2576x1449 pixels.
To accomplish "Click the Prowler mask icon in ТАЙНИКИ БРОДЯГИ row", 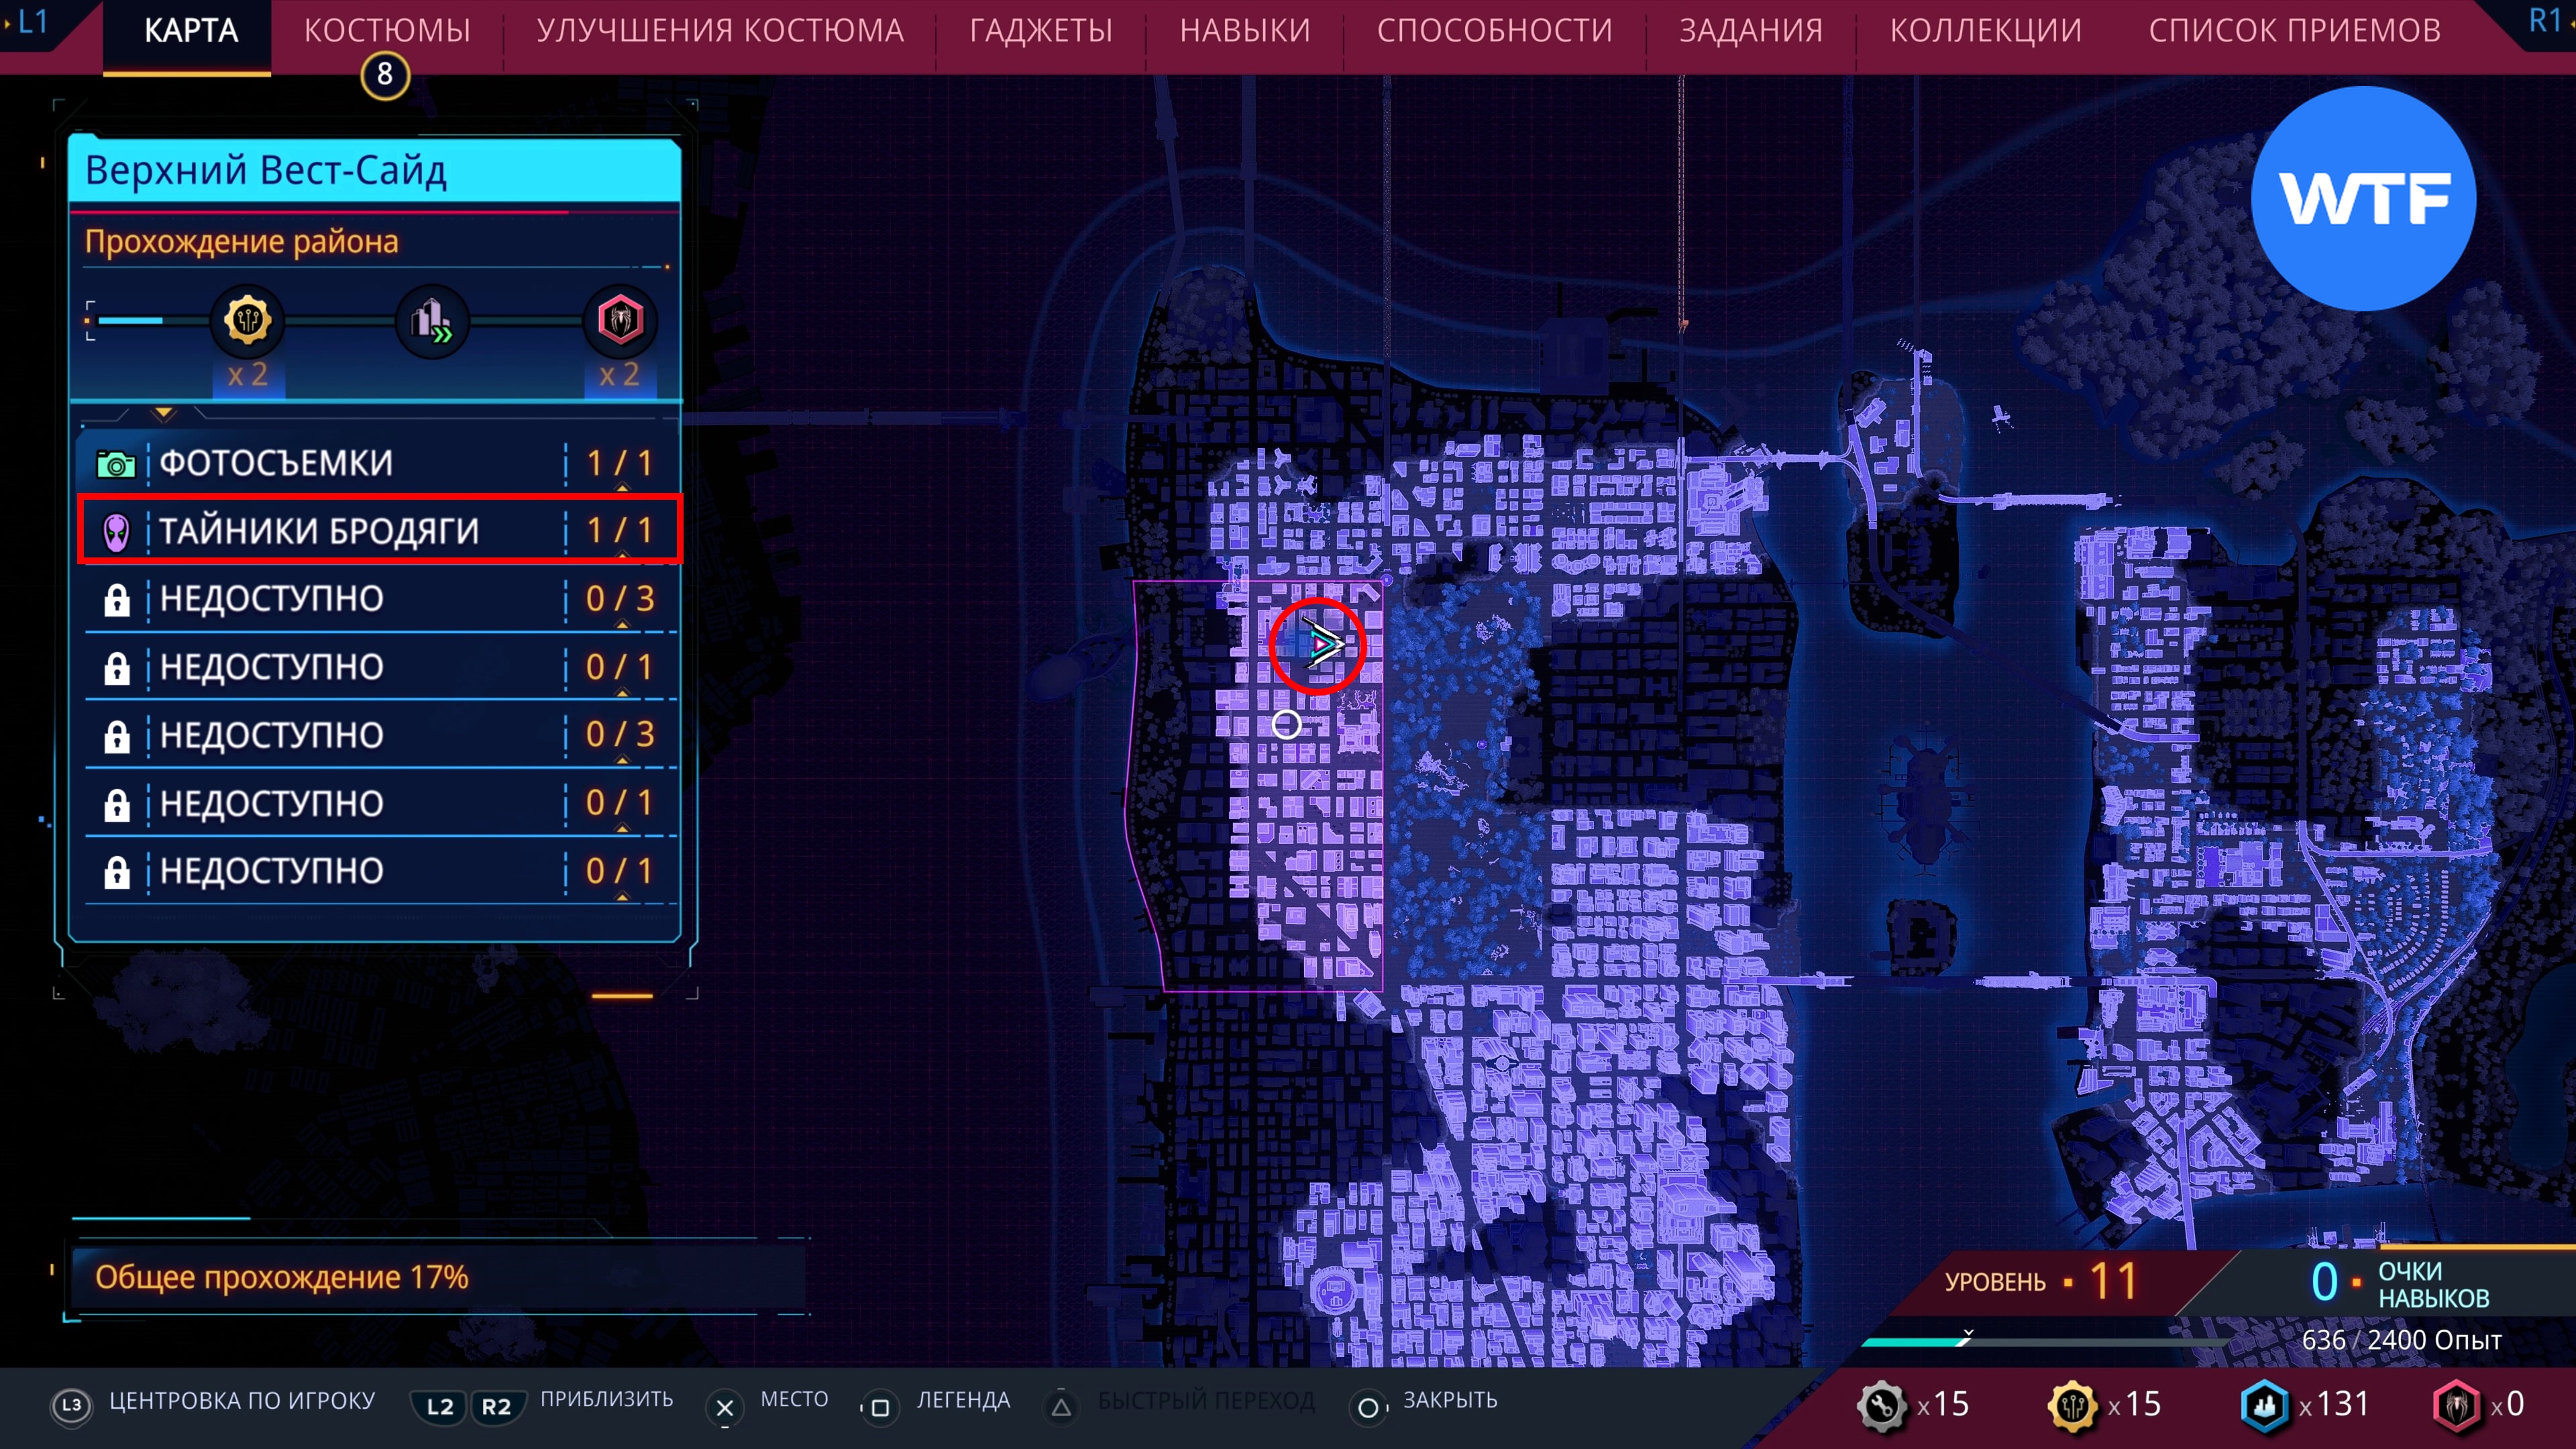I will (117, 532).
